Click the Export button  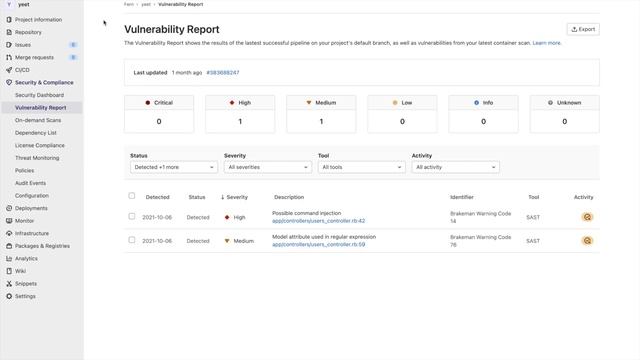[x=583, y=29]
